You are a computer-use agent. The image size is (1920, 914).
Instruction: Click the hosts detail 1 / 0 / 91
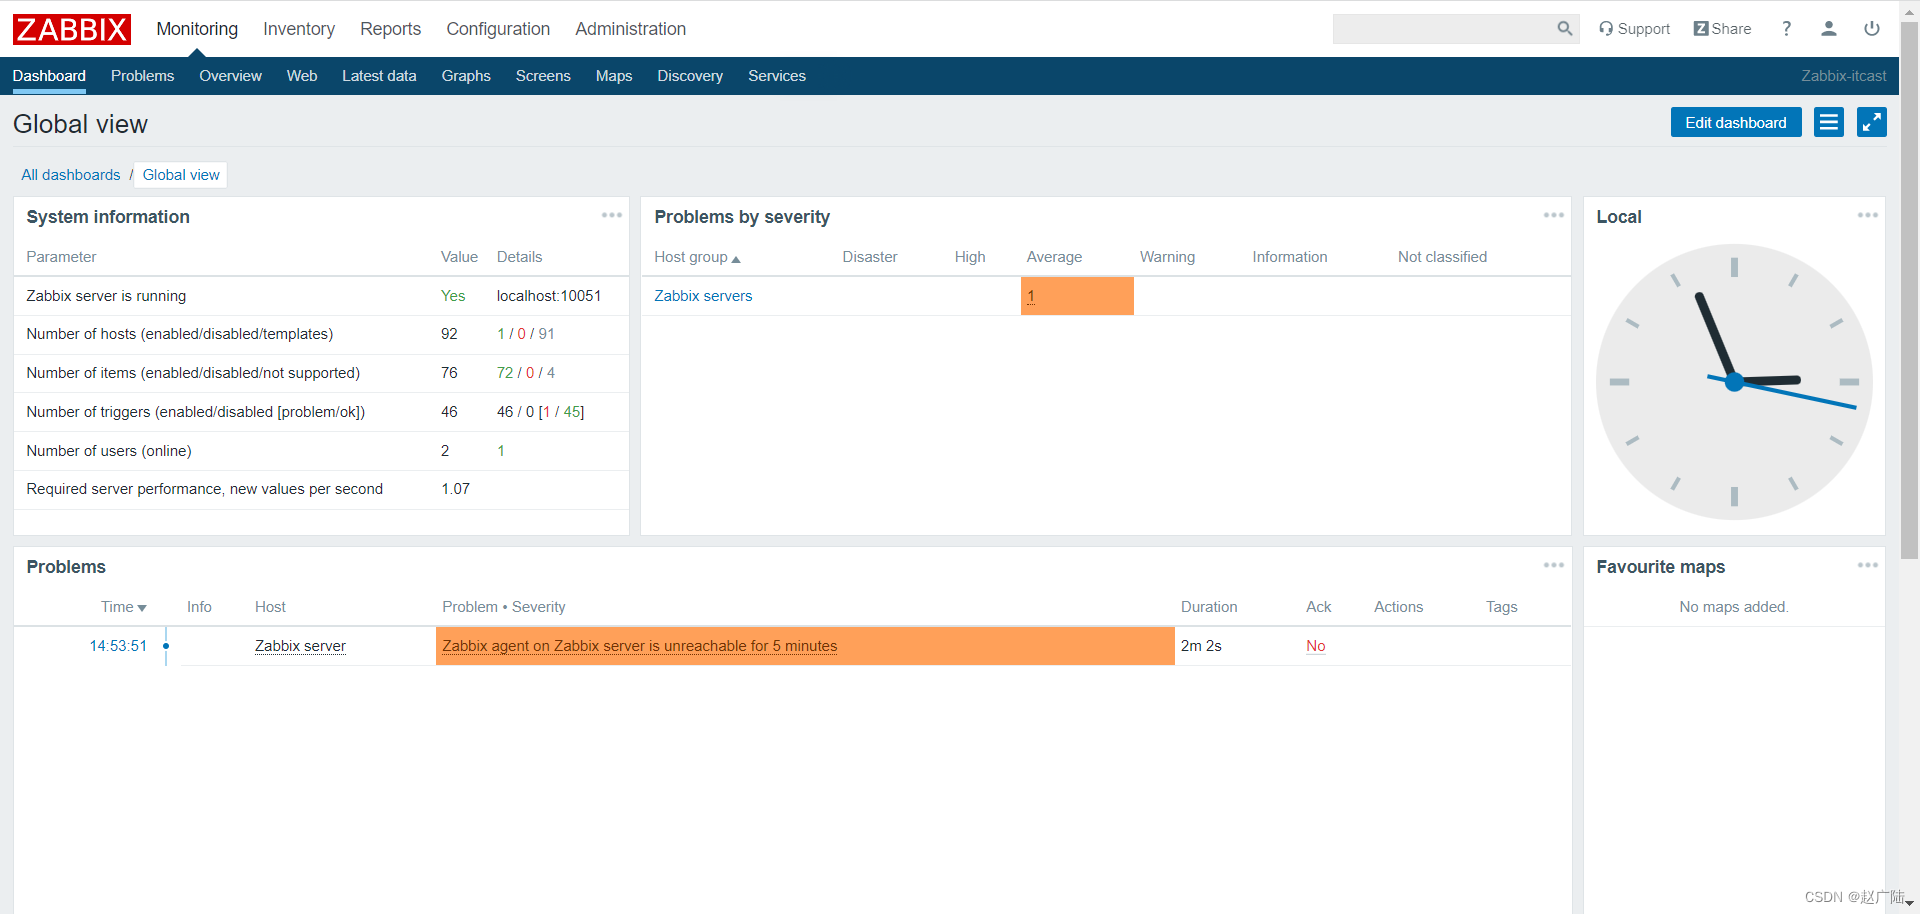(x=526, y=334)
